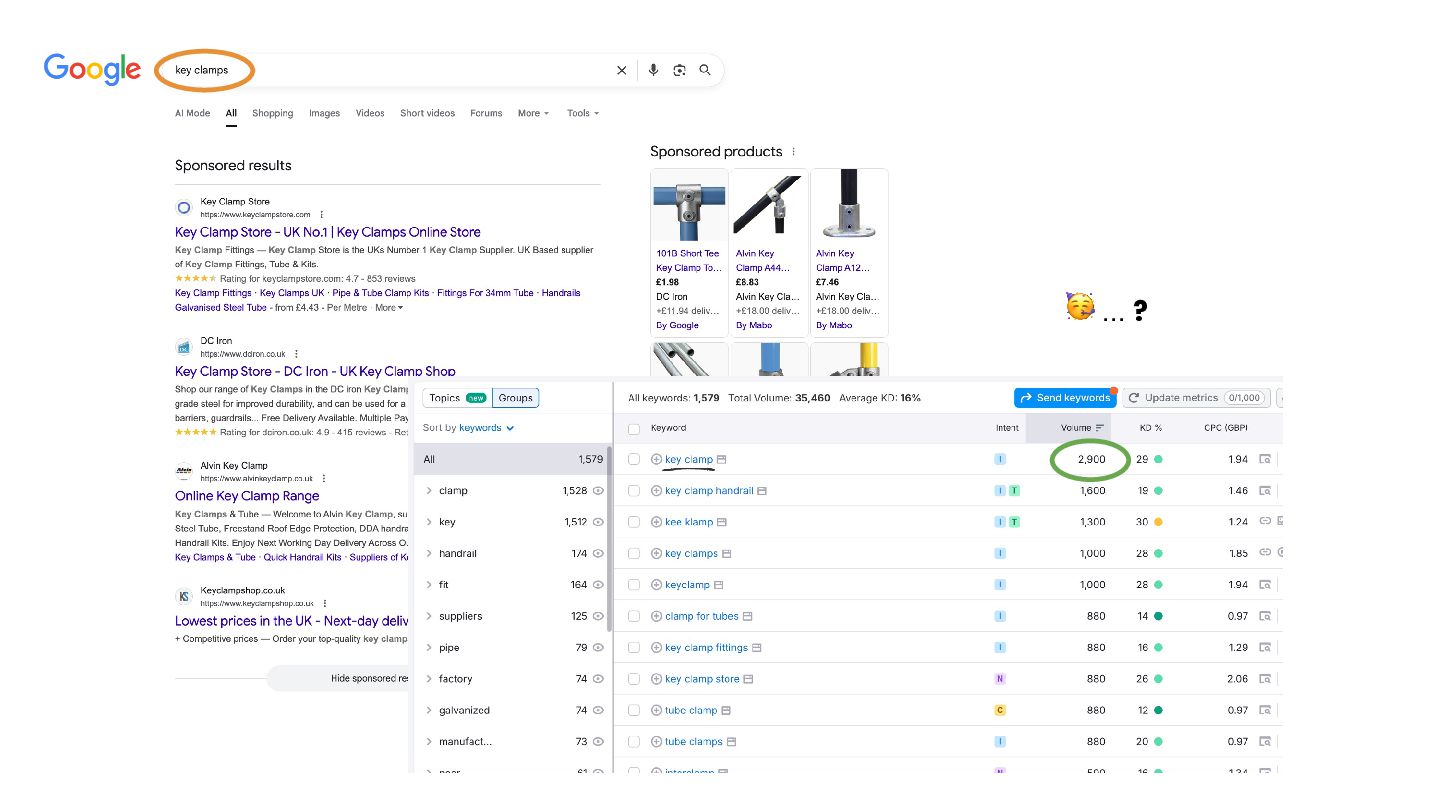Open the 'Sort by keywords' dropdown
The height and width of the screenshot is (810, 1440).
(469, 428)
